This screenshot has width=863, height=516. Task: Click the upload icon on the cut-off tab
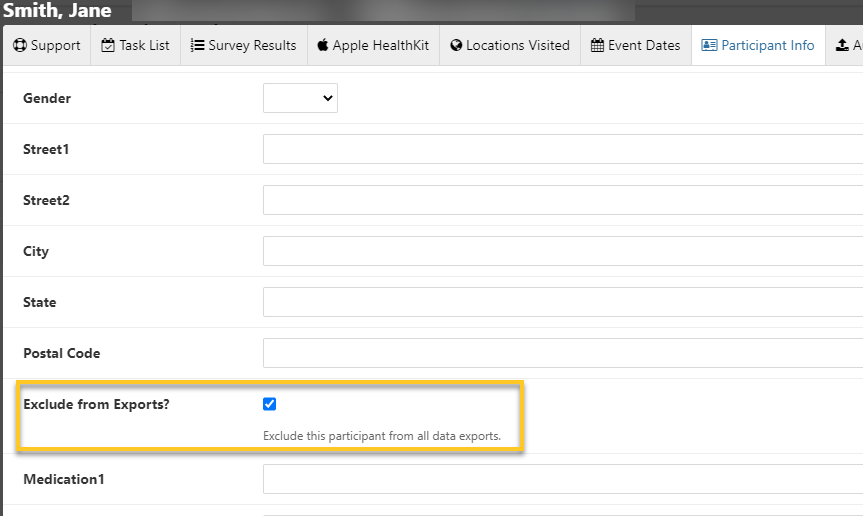[844, 46]
